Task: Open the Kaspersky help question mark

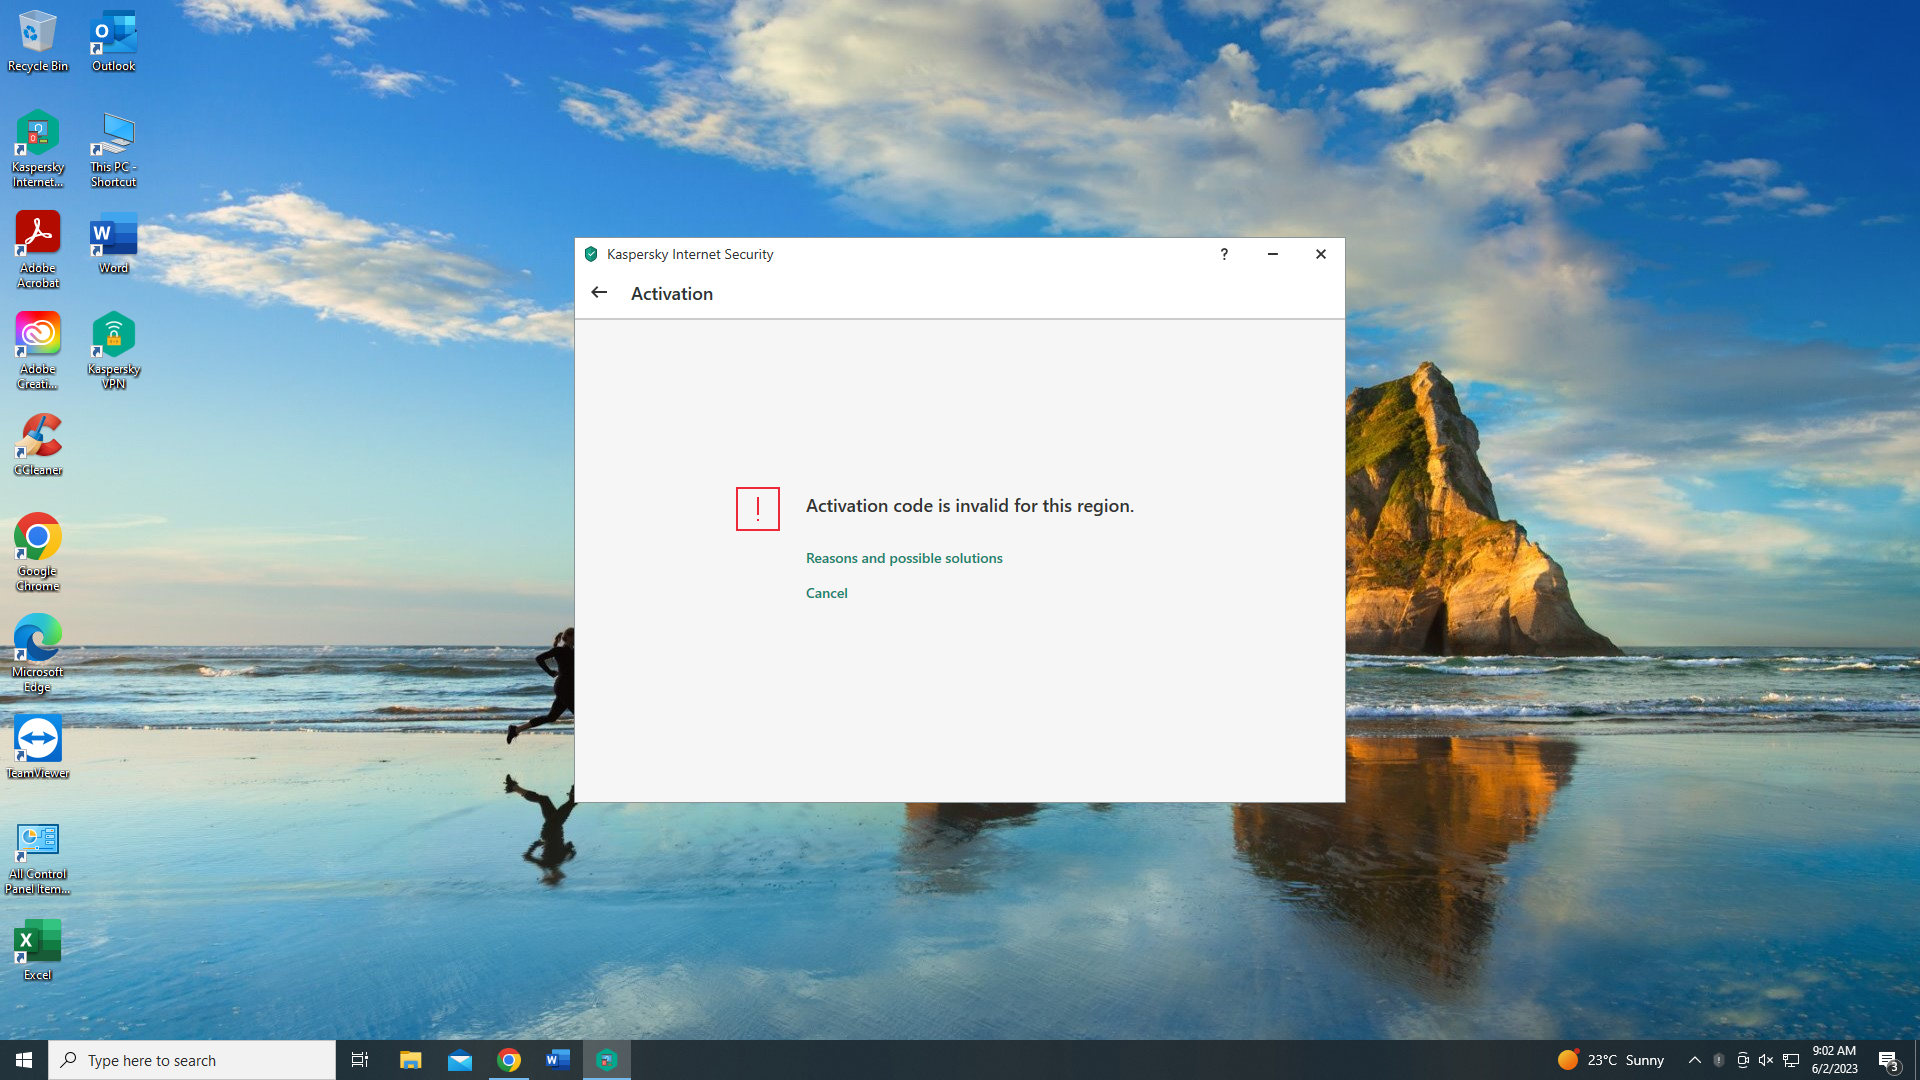Action: [x=1224, y=254]
